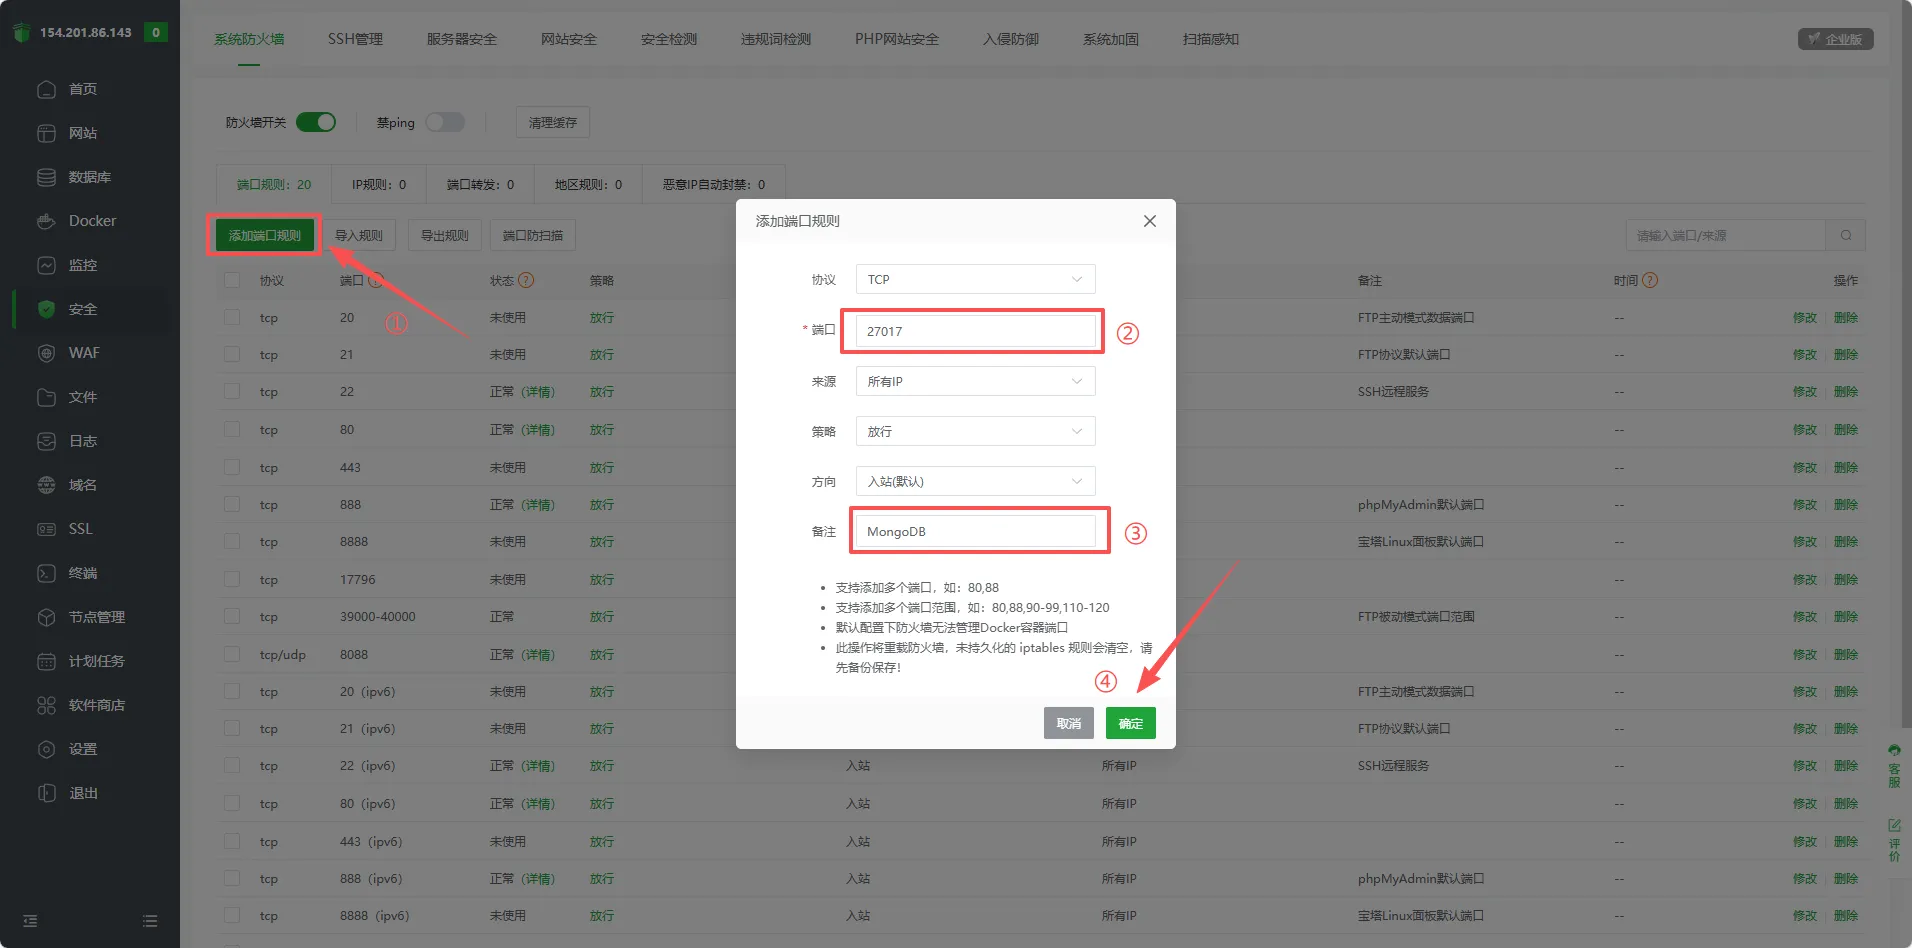Check the box for port 22 row
The height and width of the screenshot is (948, 1912).
[x=232, y=392]
